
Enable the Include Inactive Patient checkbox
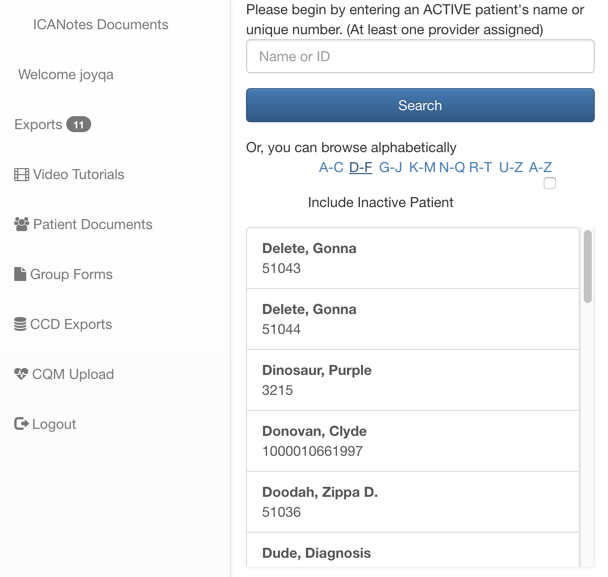pyautogui.click(x=549, y=183)
